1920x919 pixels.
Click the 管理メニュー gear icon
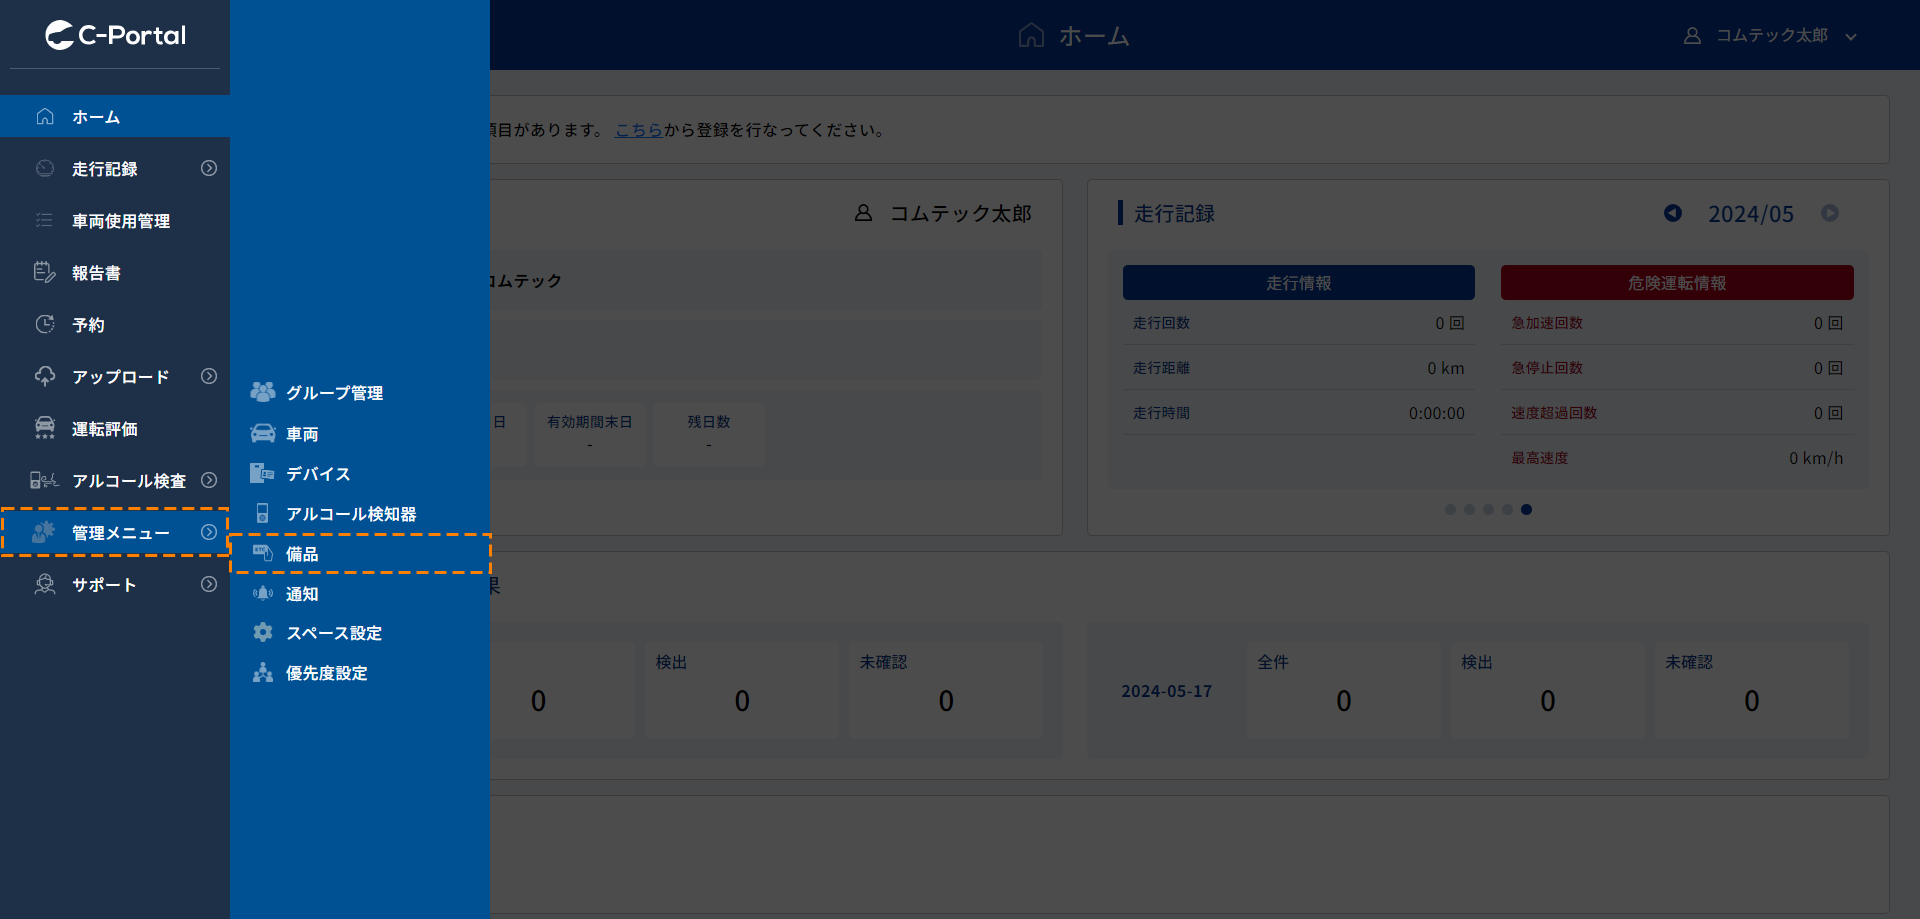tap(44, 532)
